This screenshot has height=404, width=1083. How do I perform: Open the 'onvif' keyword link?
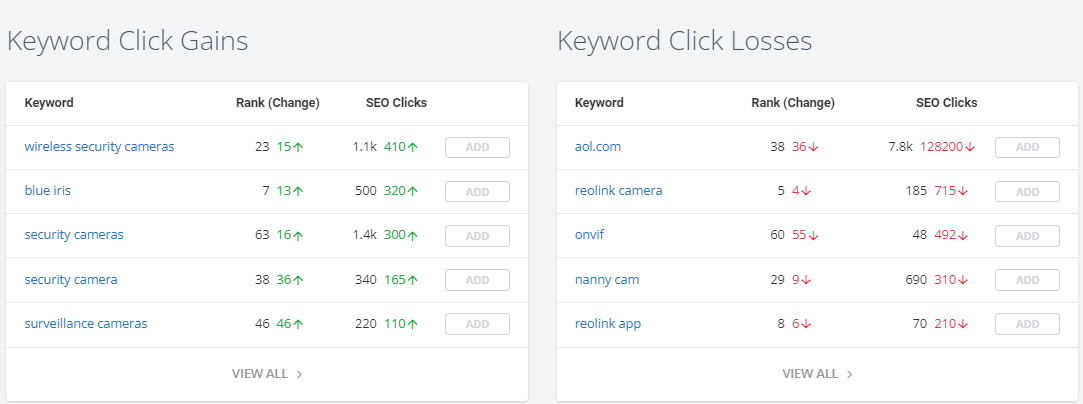[589, 235]
